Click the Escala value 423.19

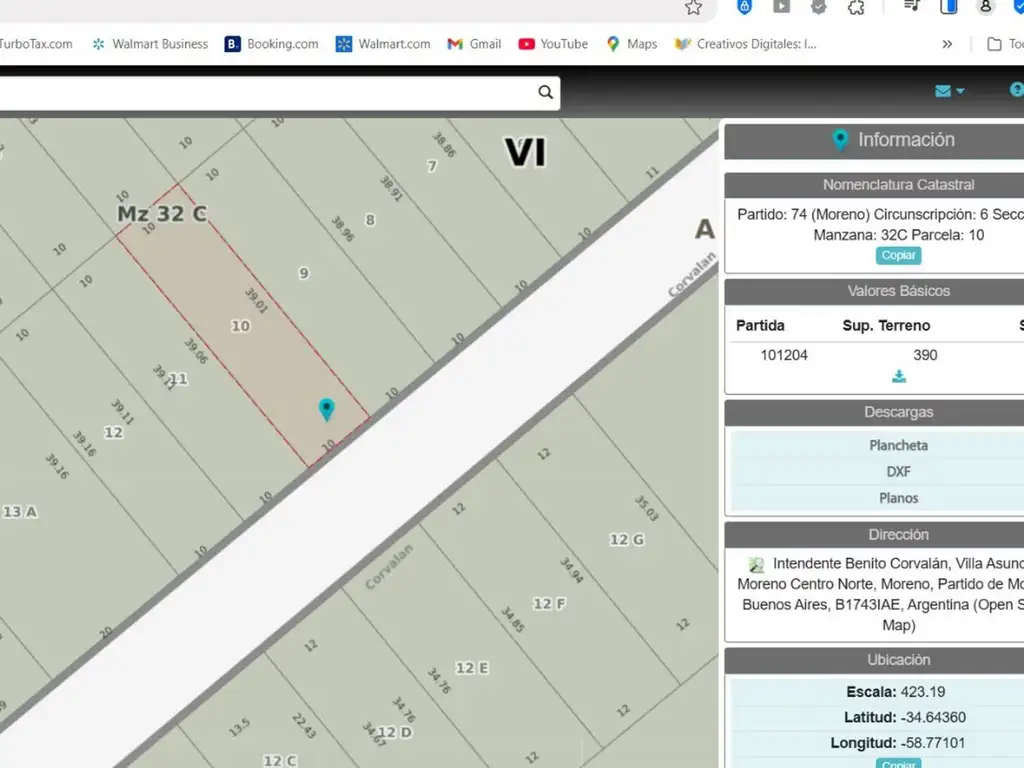923,692
